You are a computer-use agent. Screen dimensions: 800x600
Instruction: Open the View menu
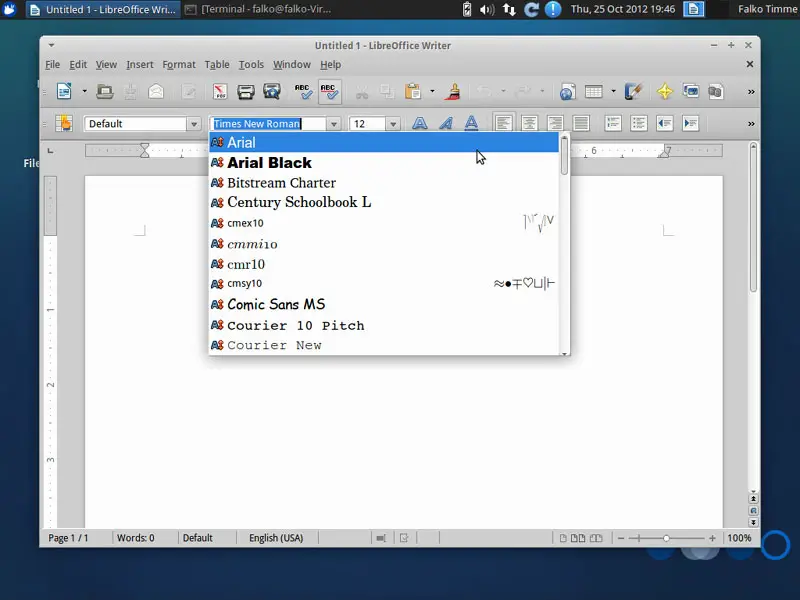[106, 65]
